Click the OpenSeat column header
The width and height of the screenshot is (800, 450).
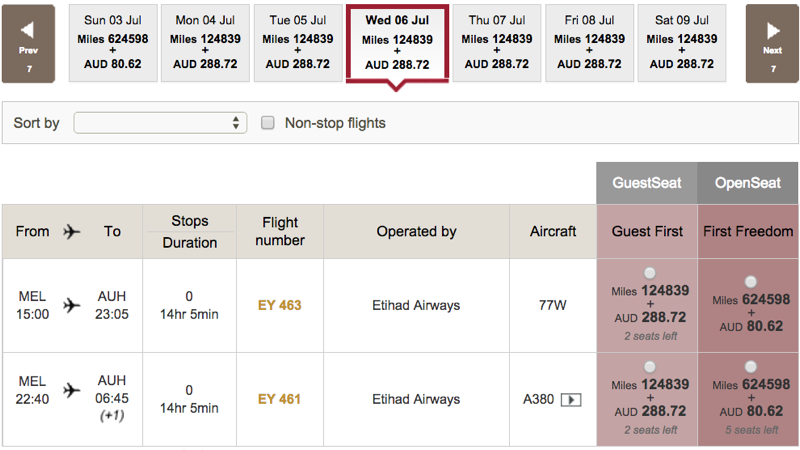pyautogui.click(x=747, y=183)
